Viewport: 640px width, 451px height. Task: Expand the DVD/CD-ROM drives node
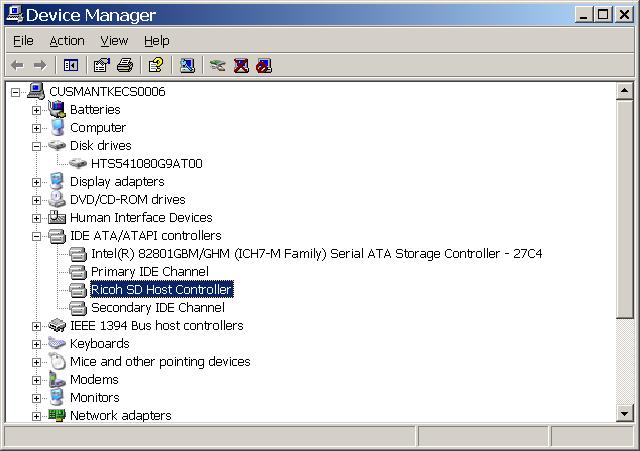(x=36, y=200)
